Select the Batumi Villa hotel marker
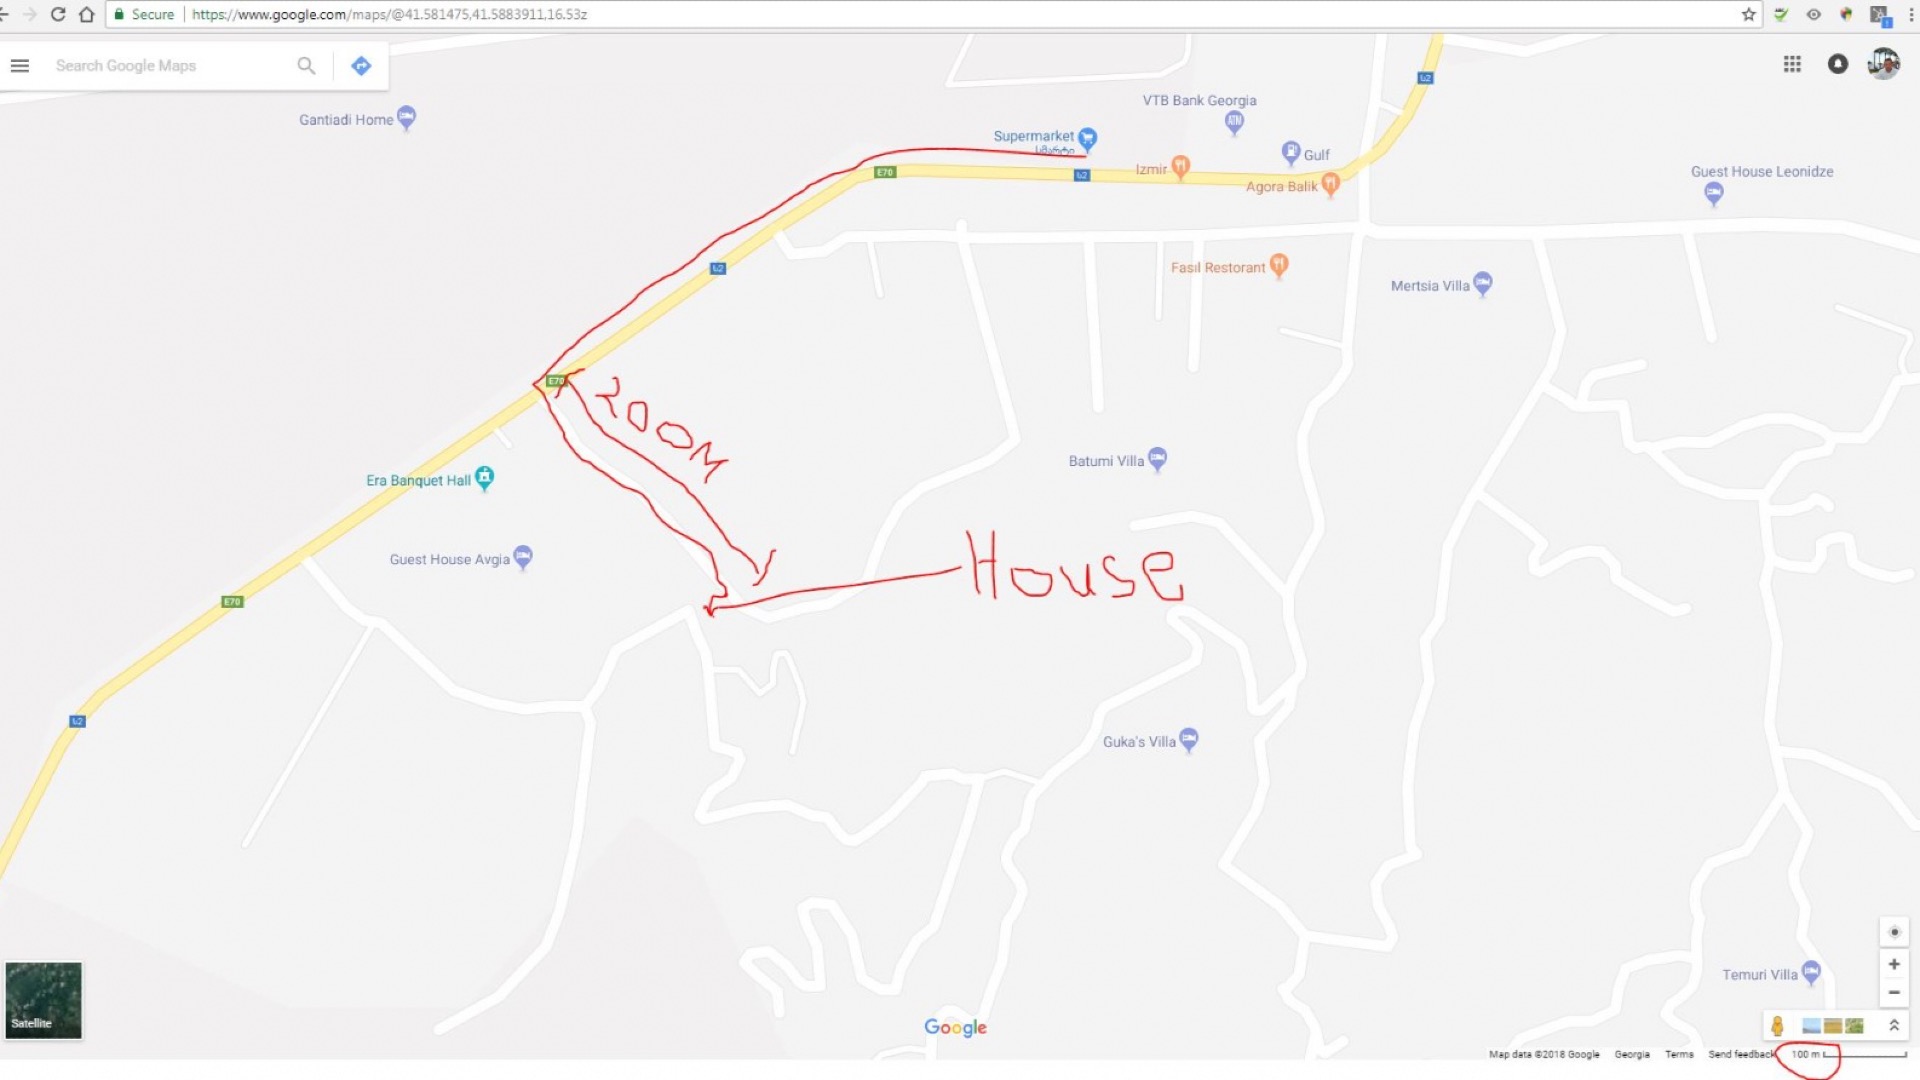The width and height of the screenshot is (1920, 1080). click(x=1157, y=459)
